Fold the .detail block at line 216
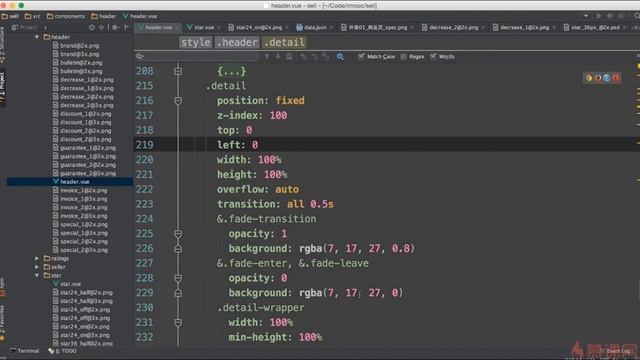This screenshot has height=360, width=640. click(178, 100)
